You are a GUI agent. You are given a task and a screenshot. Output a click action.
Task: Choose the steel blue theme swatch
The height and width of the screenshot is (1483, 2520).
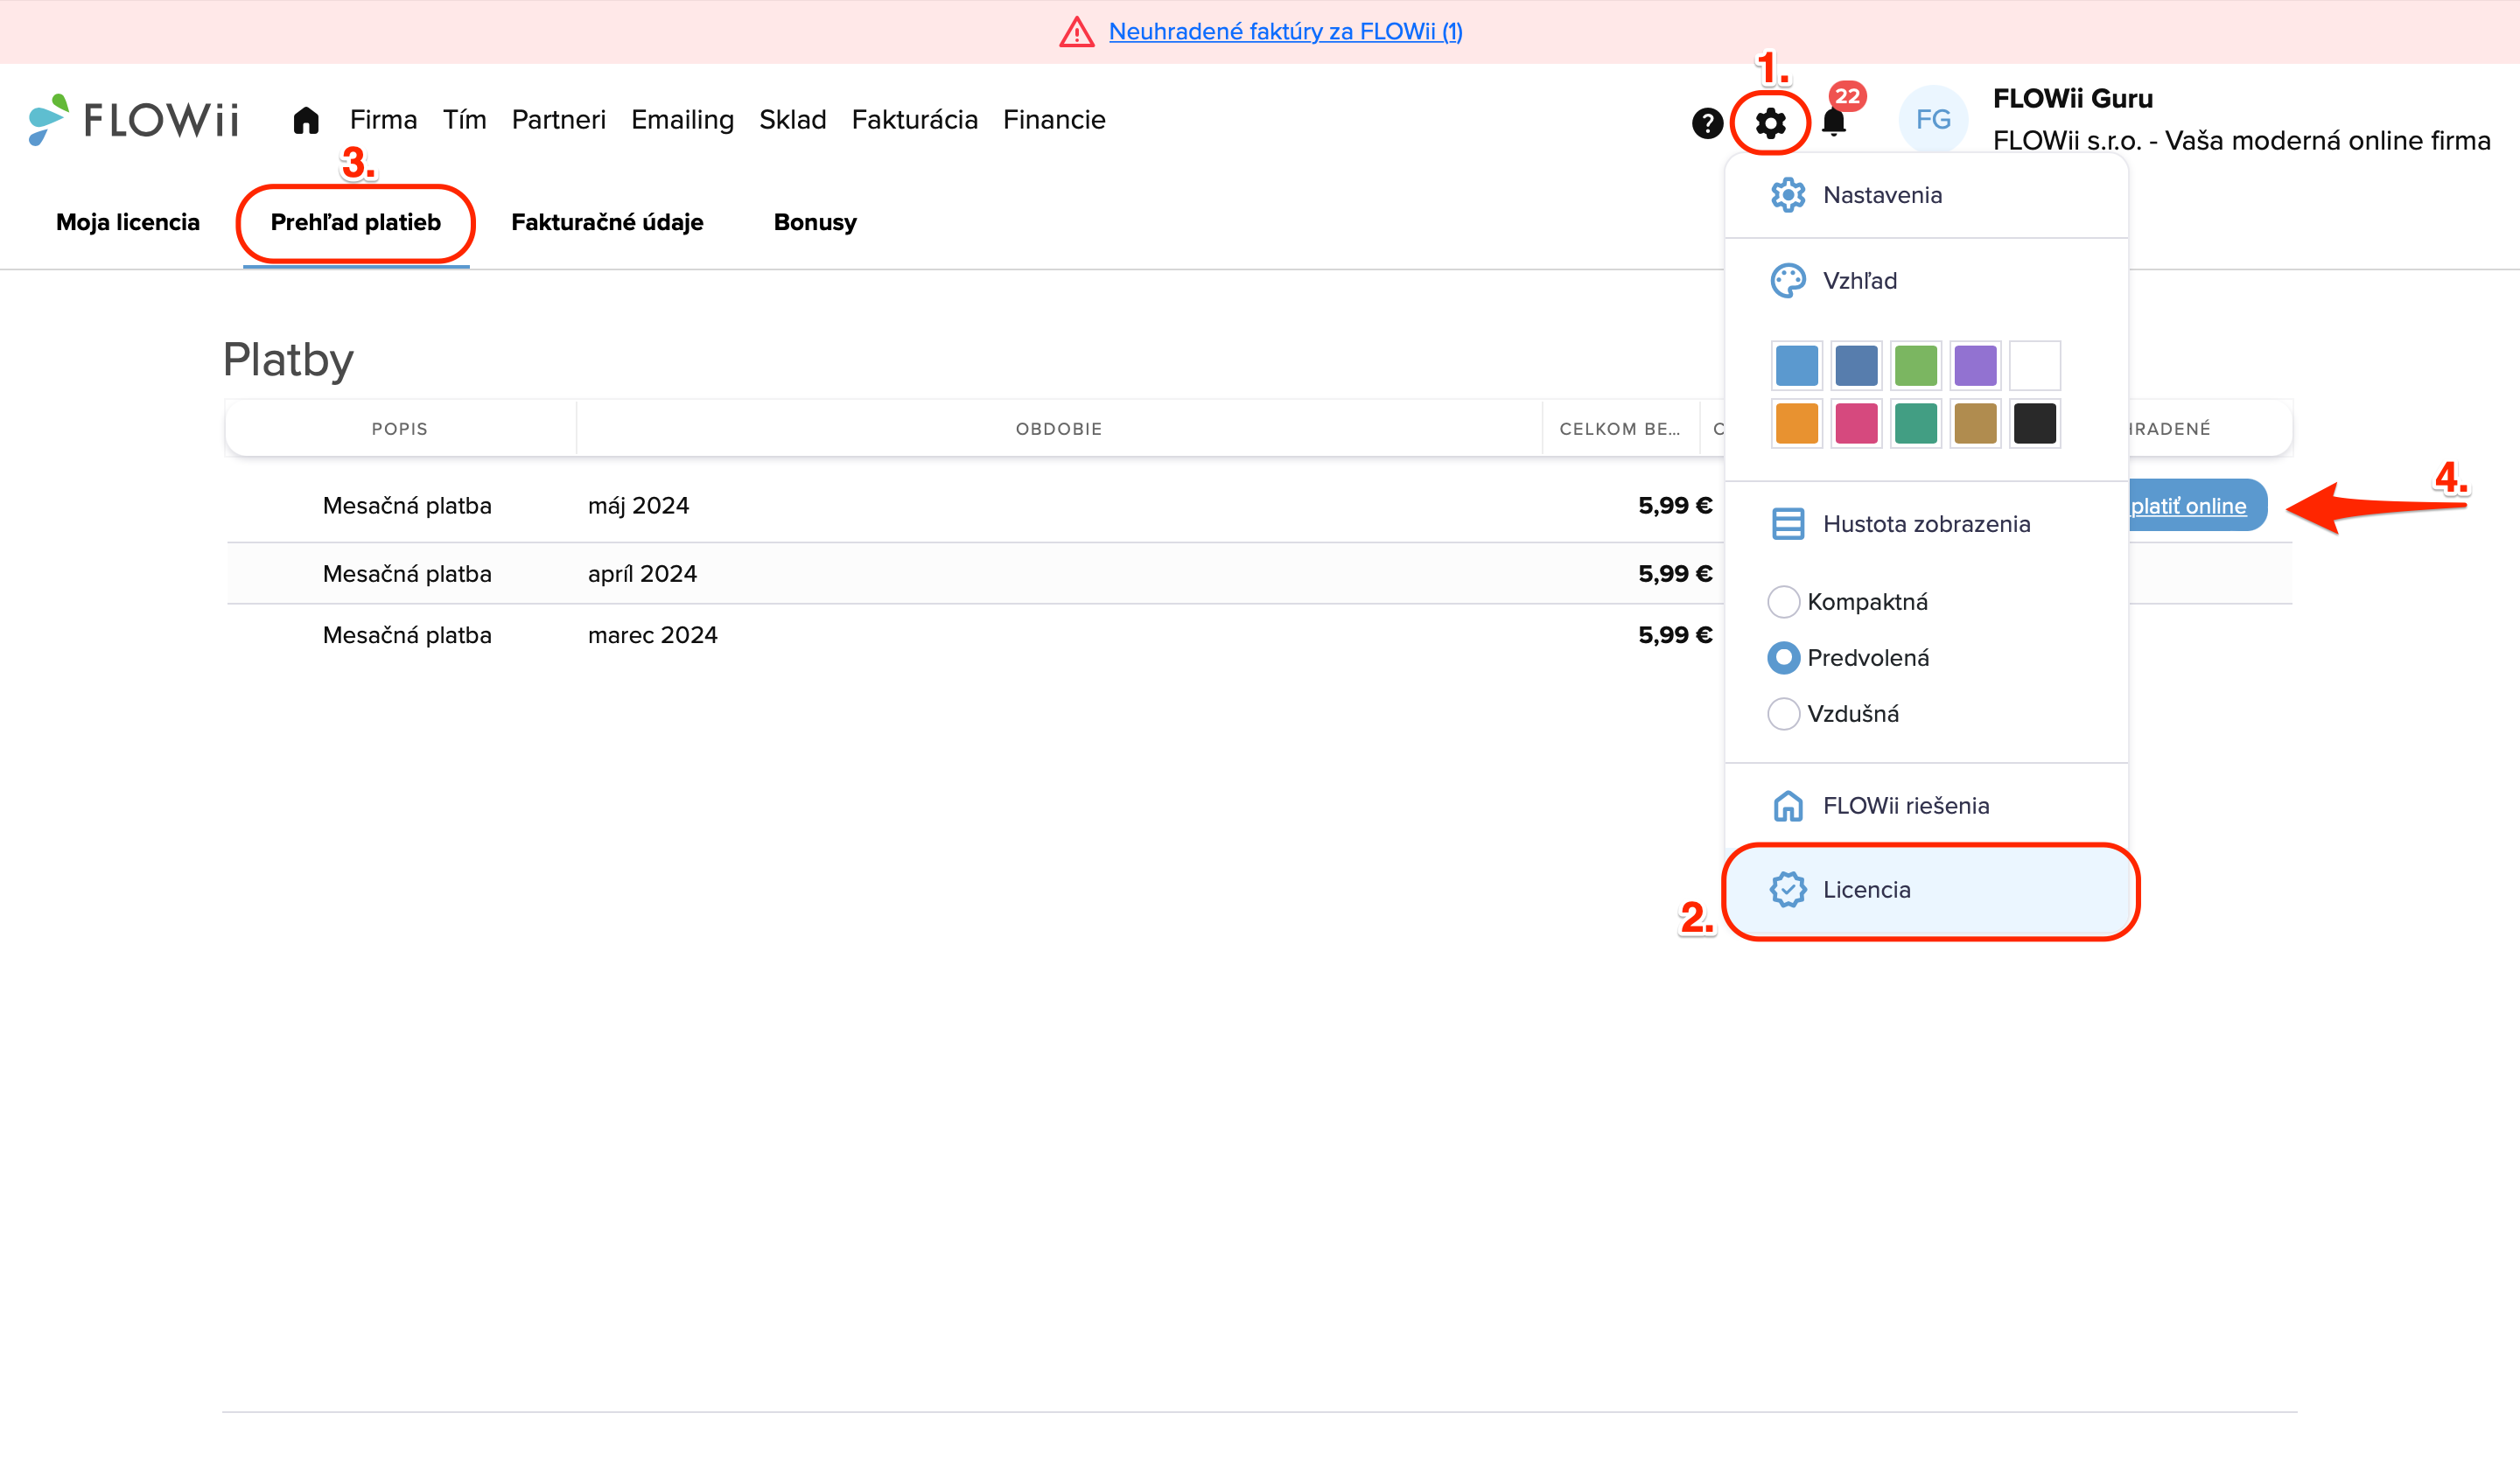(1856, 366)
